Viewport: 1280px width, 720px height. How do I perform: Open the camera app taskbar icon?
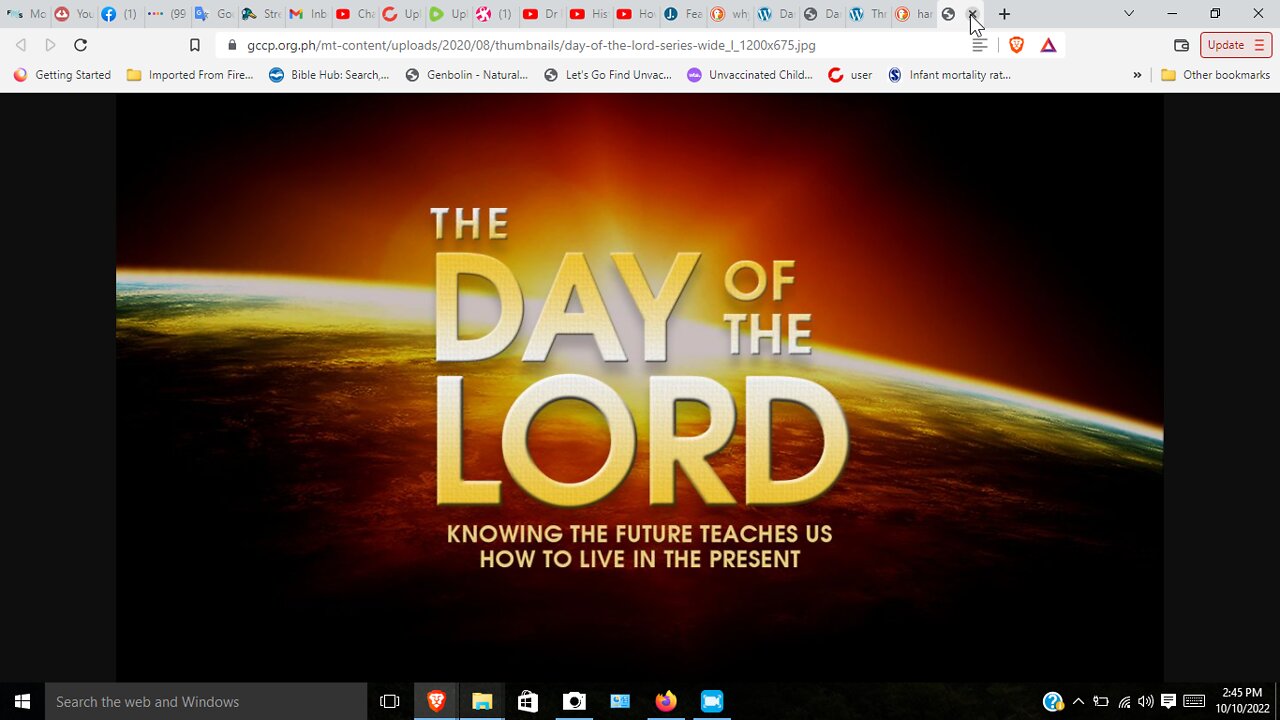point(574,701)
